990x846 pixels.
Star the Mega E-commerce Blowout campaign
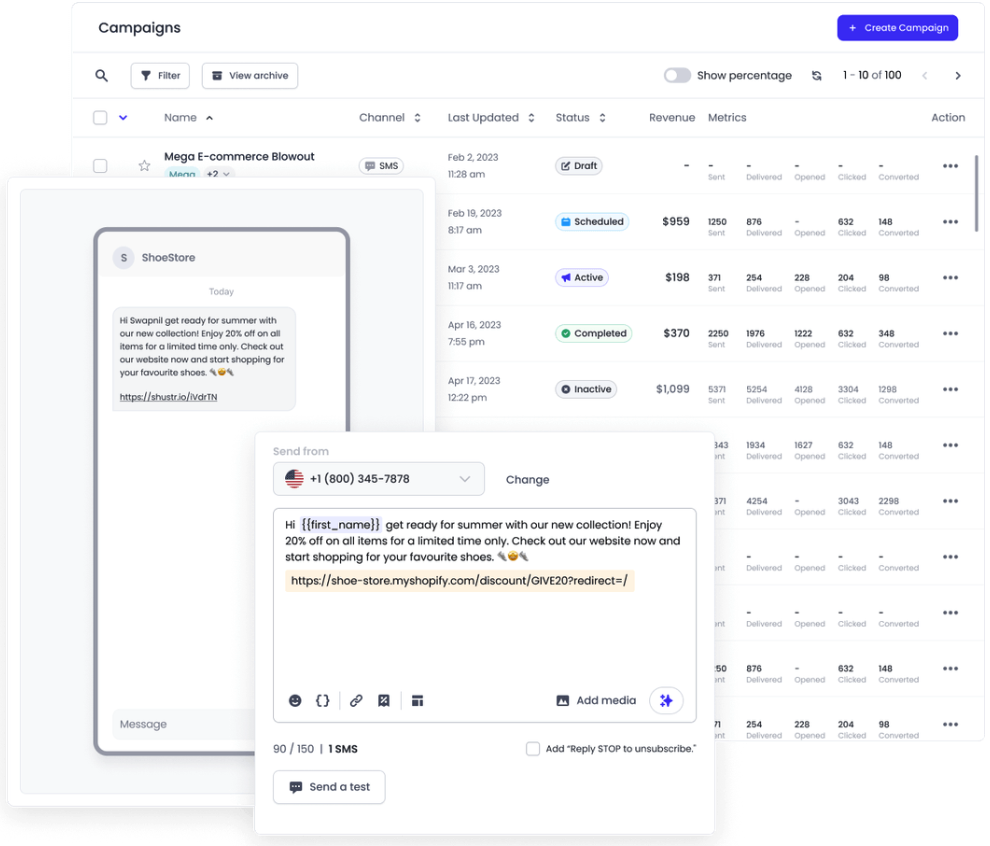[144, 166]
